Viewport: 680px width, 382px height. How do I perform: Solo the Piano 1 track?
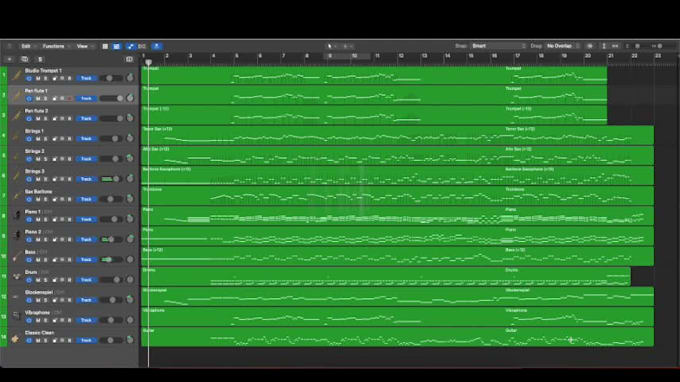pos(46,220)
